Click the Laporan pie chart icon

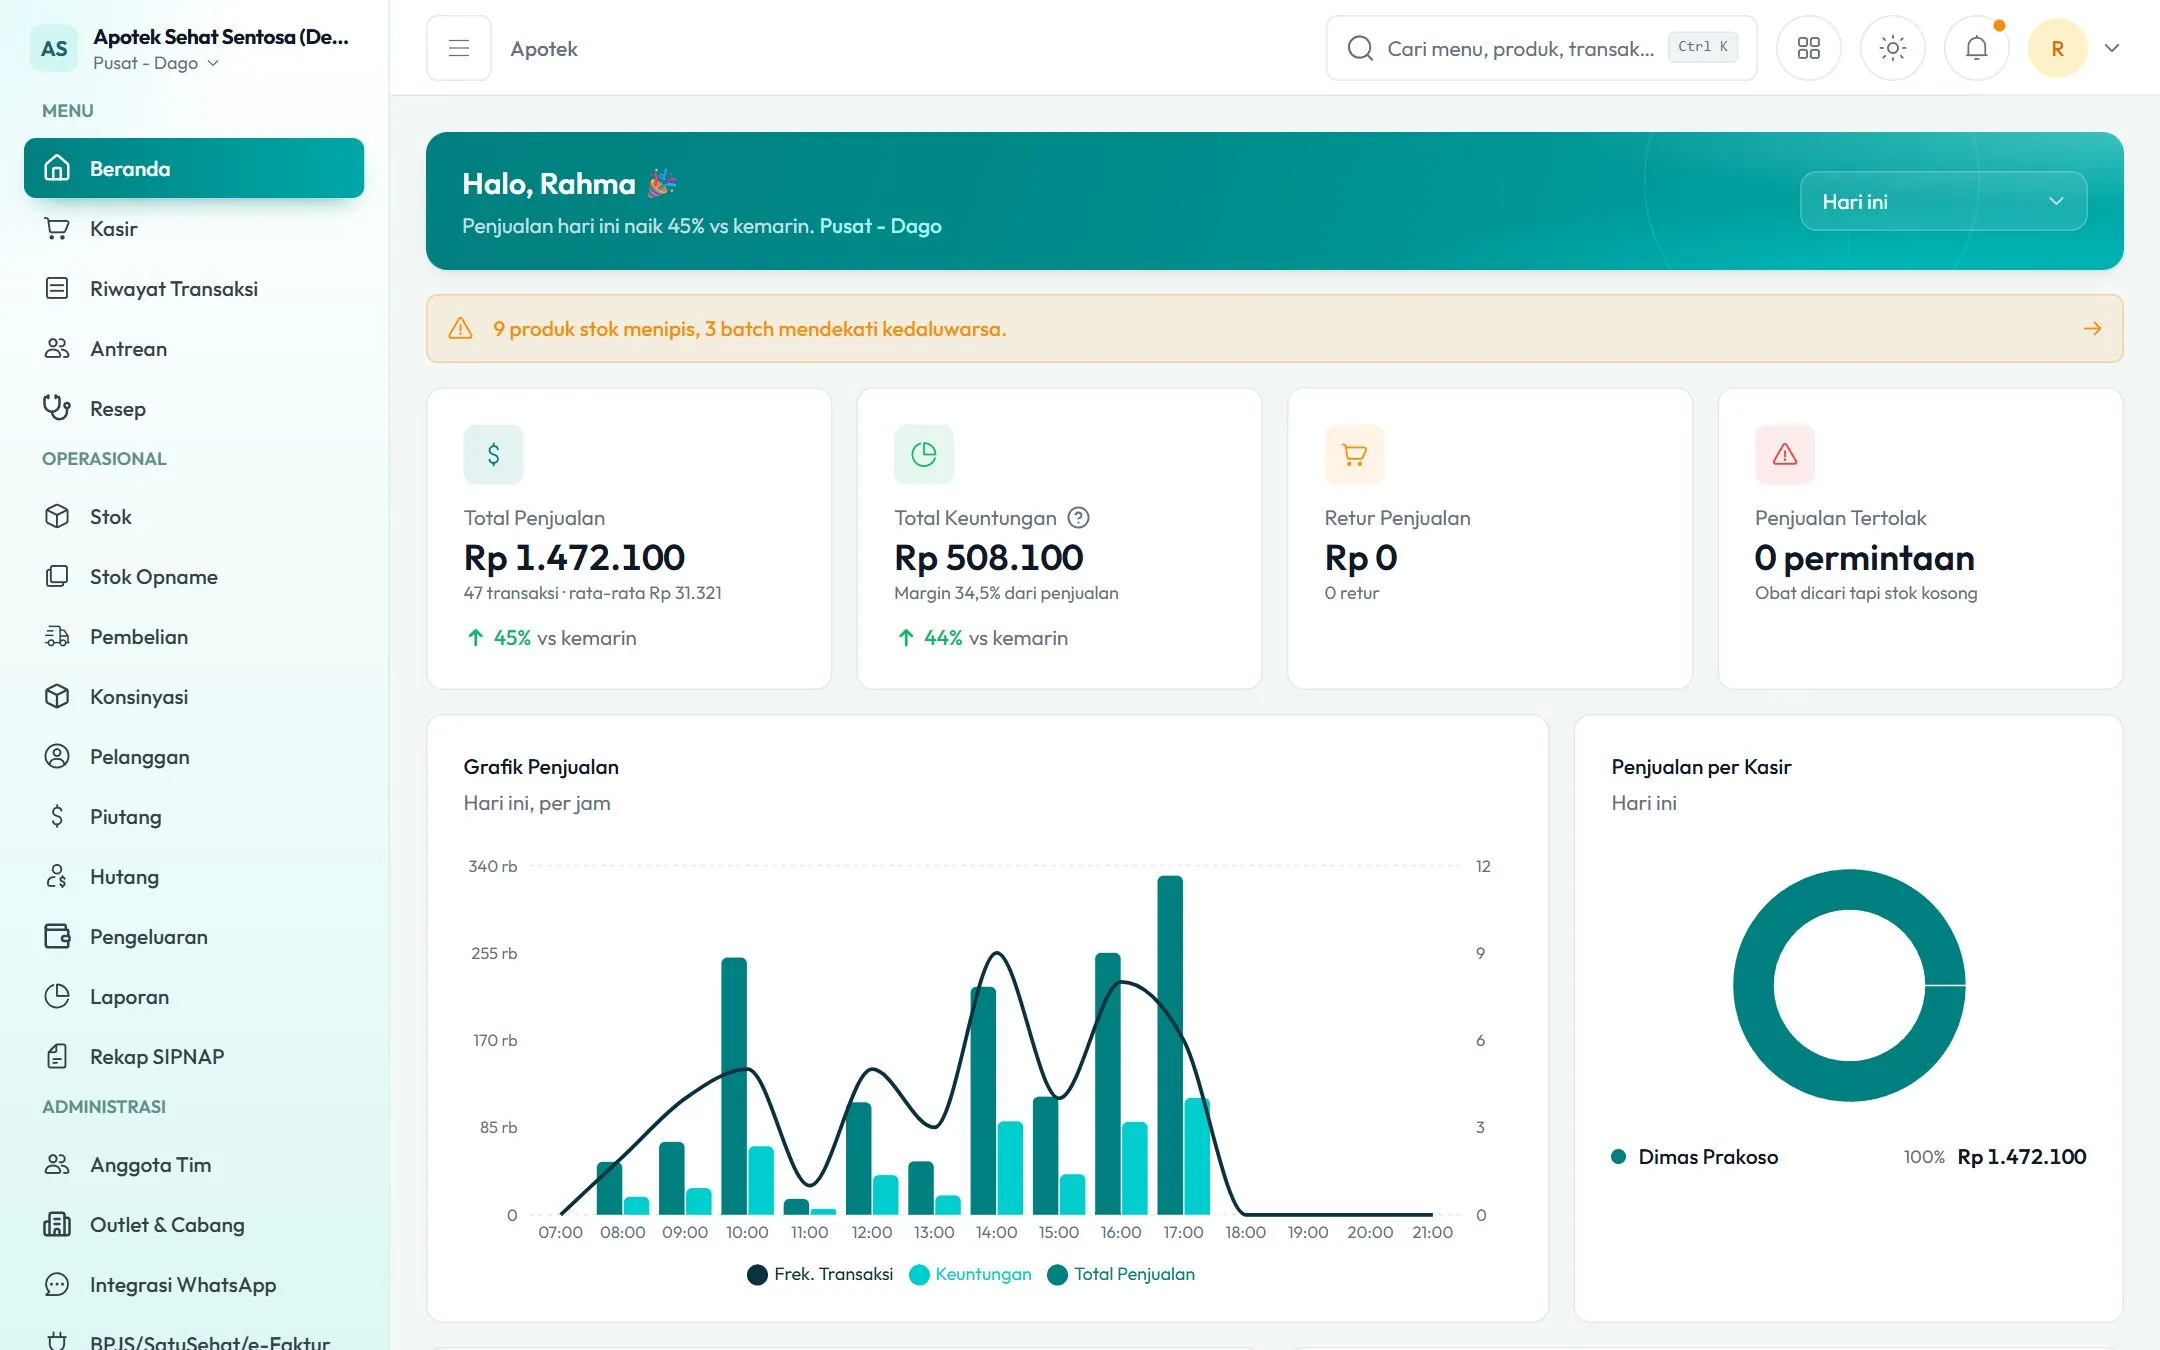(57, 996)
